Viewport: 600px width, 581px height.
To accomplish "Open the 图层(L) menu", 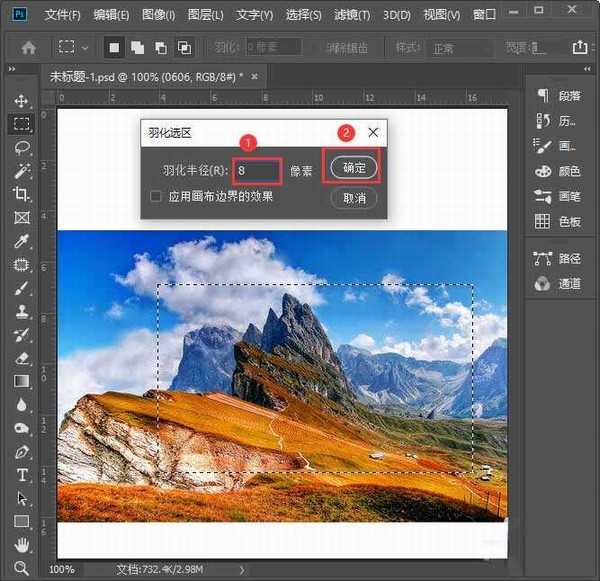I will pyautogui.click(x=206, y=15).
